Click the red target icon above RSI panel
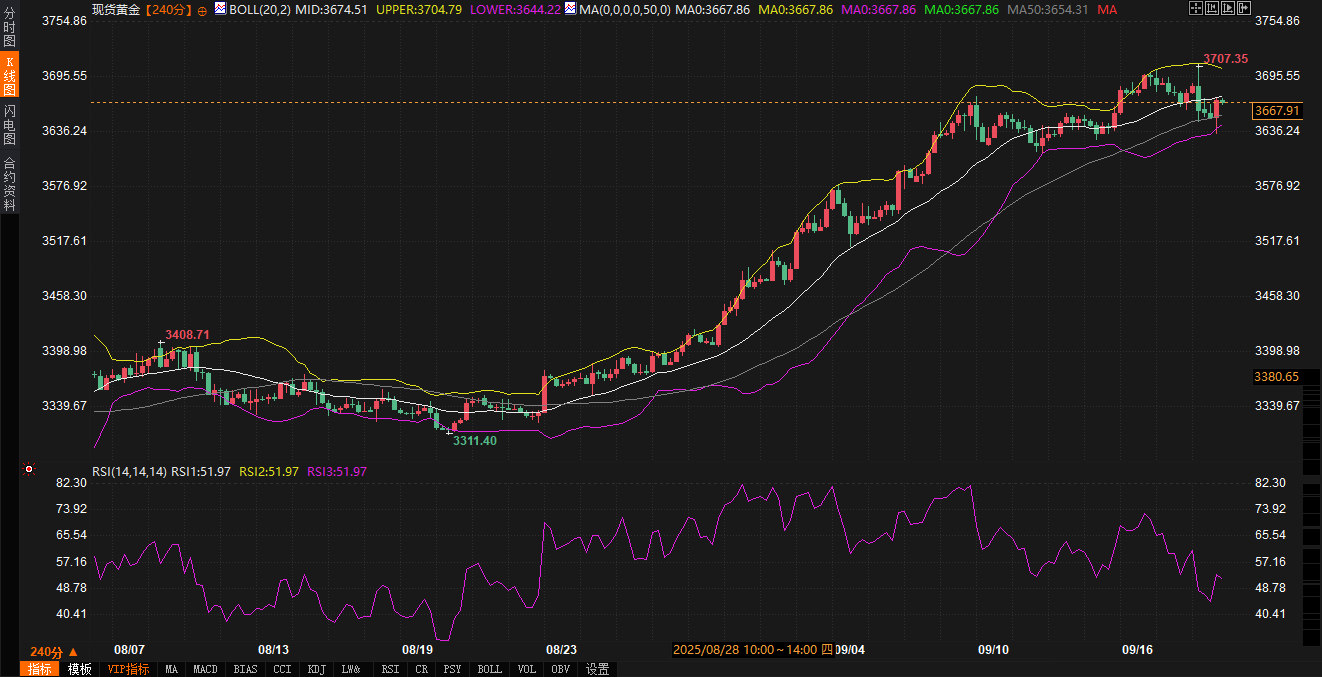This screenshot has height=677, width=1322. coord(29,469)
